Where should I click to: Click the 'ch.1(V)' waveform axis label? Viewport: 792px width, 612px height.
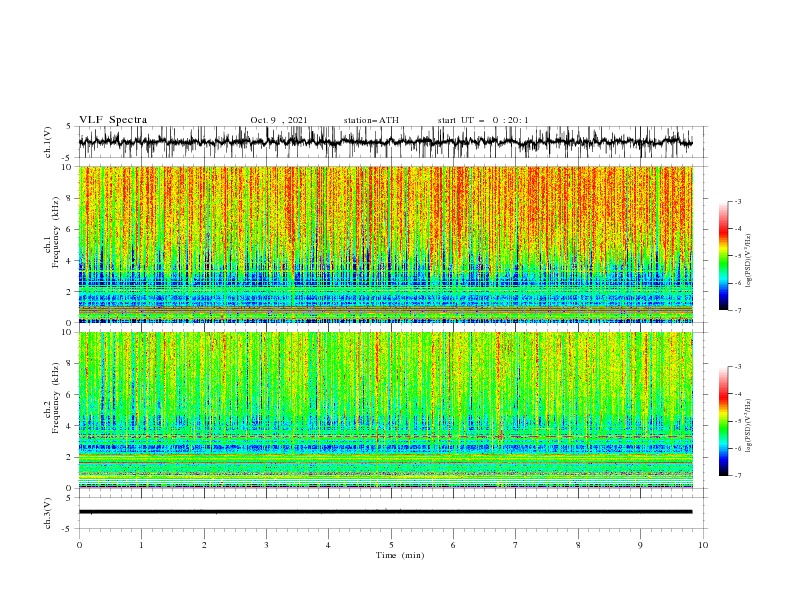point(48,142)
